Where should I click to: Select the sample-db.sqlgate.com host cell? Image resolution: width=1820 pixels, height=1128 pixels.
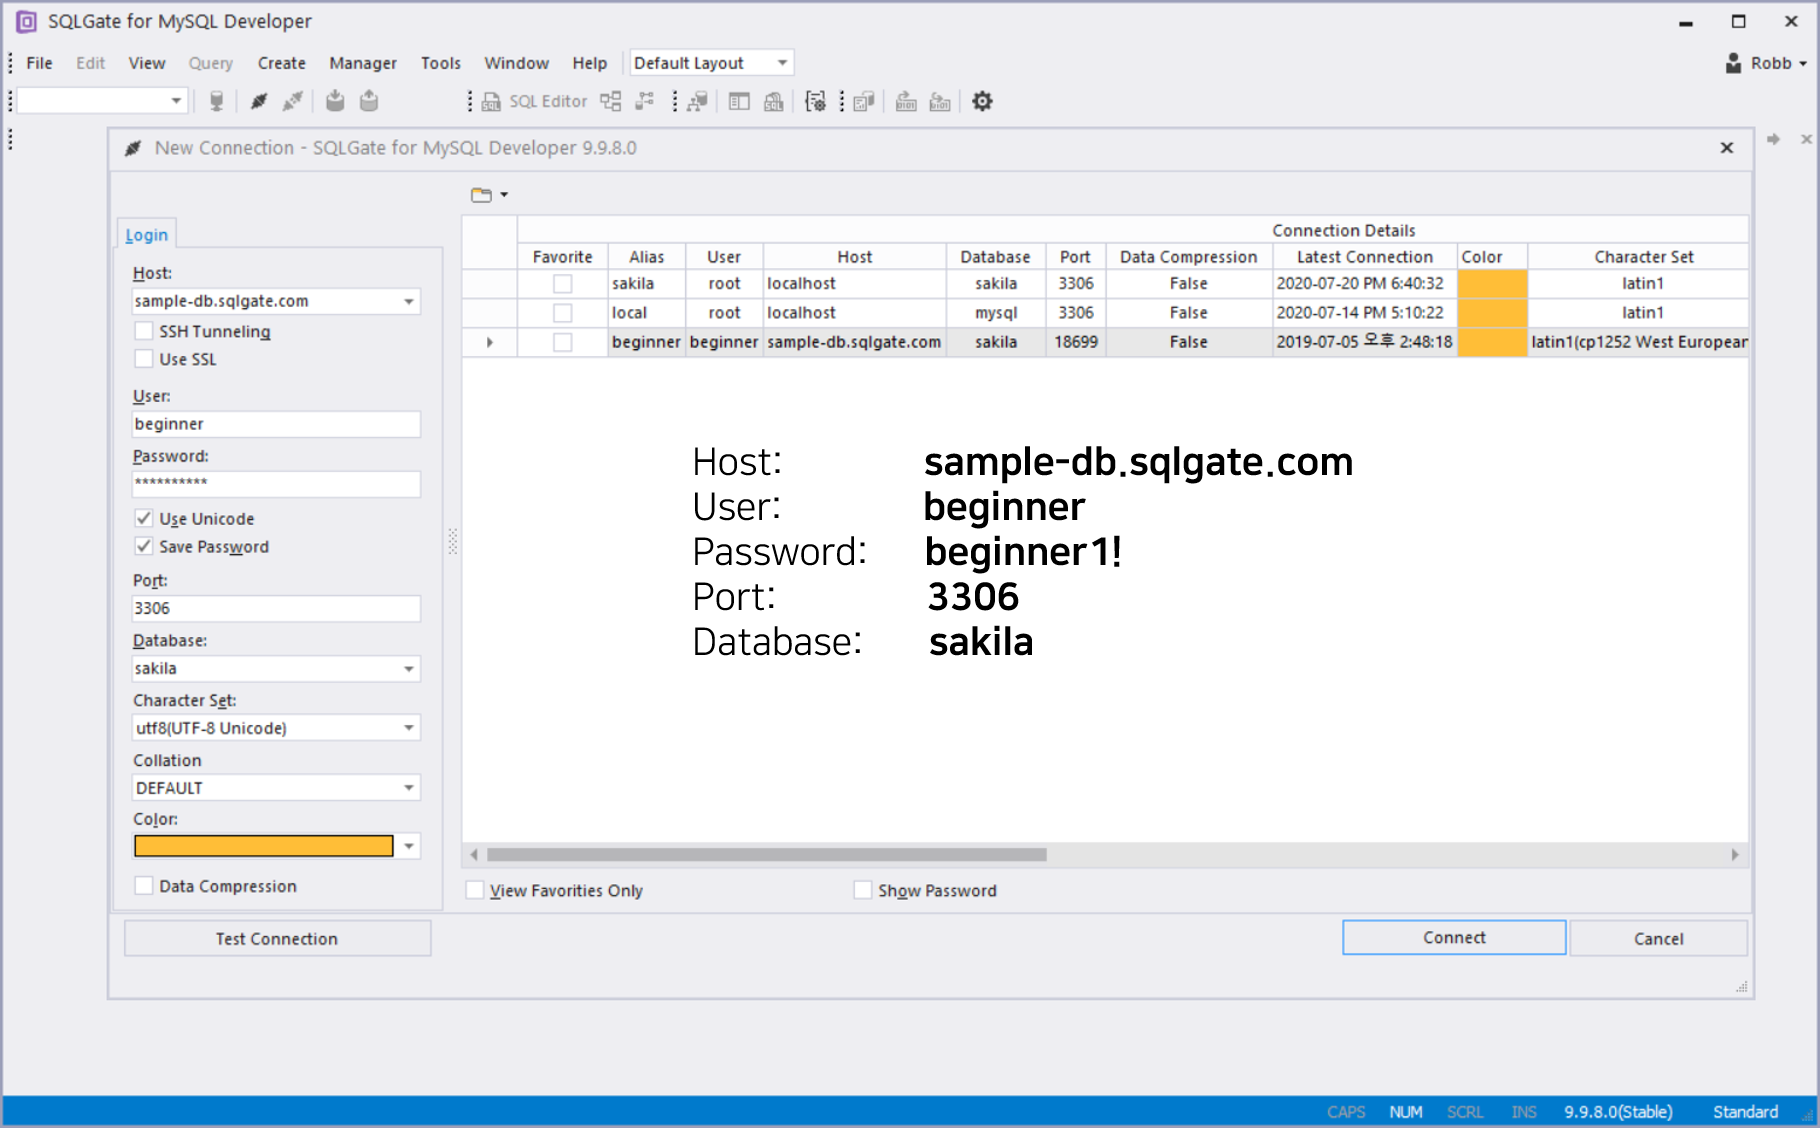[x=855, y=342]
